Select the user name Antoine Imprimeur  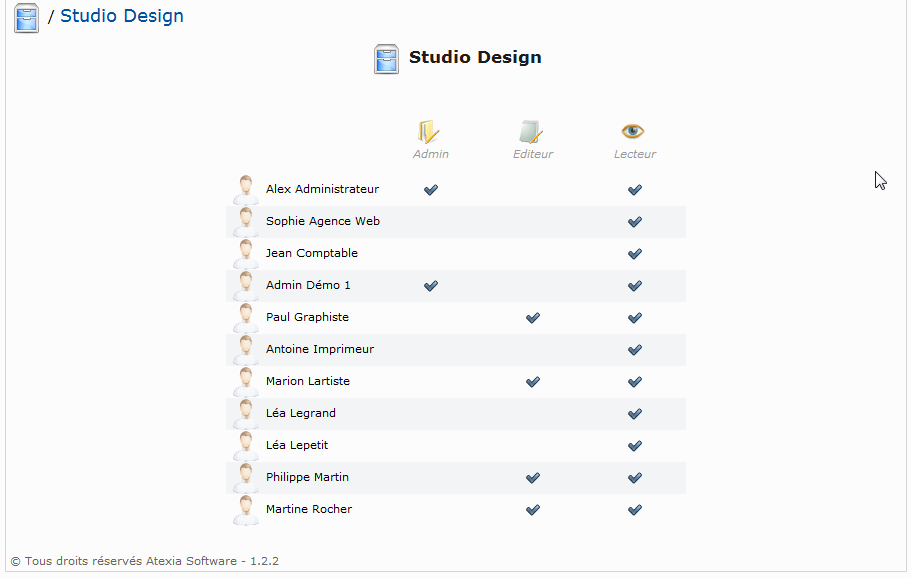tap(320, 349)
